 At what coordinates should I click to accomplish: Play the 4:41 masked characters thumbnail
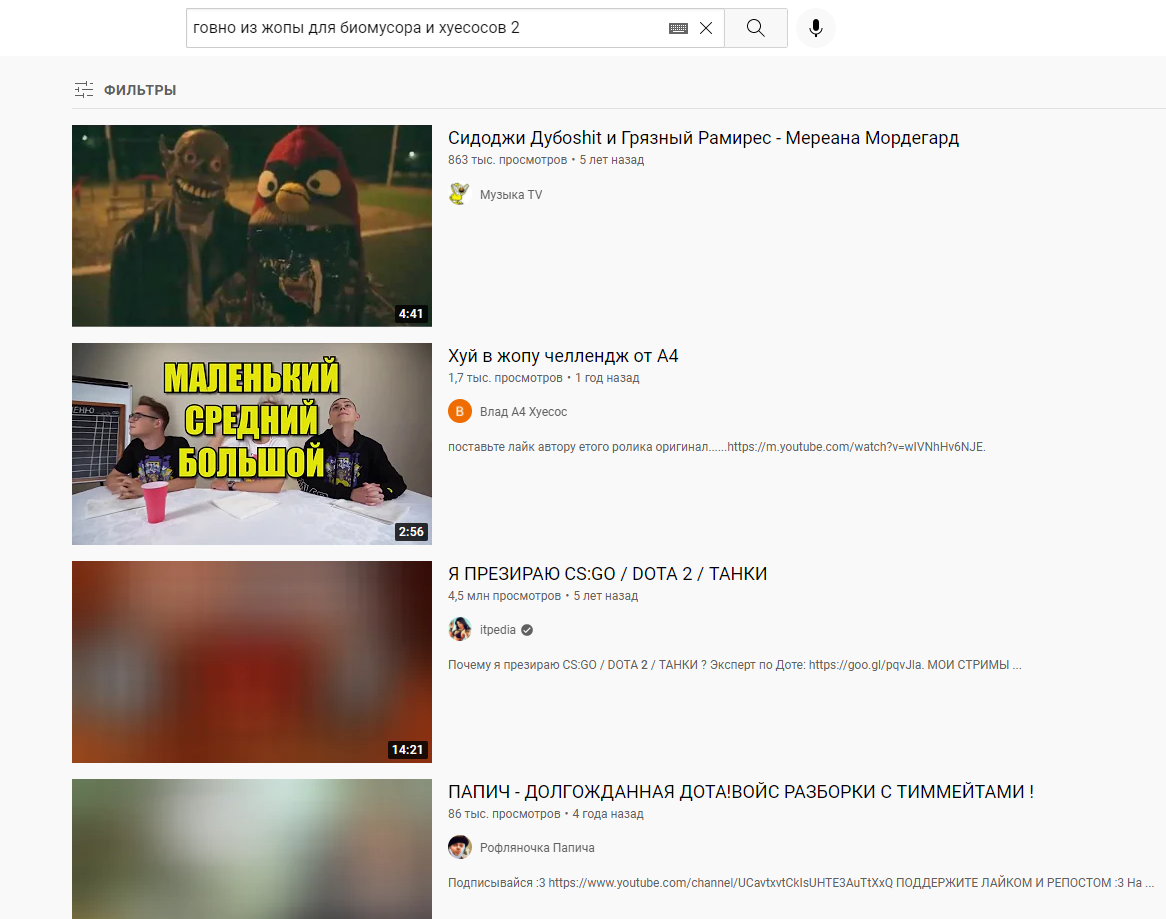click(x=251, y=225)
